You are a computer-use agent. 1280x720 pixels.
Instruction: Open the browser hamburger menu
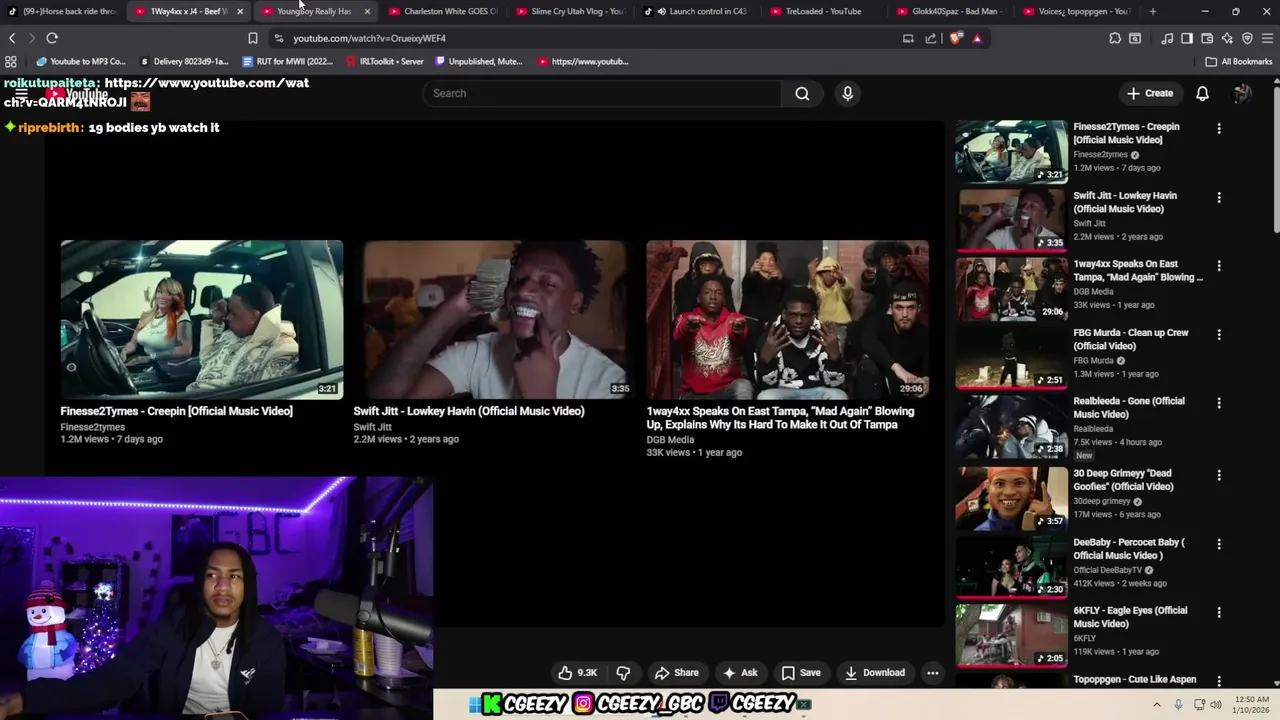[x=1267, y=38]
